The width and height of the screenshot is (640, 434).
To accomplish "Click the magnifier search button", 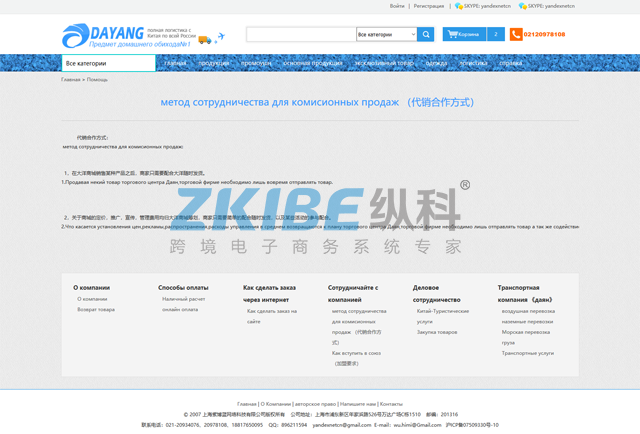I will click(x=425, y=34).
